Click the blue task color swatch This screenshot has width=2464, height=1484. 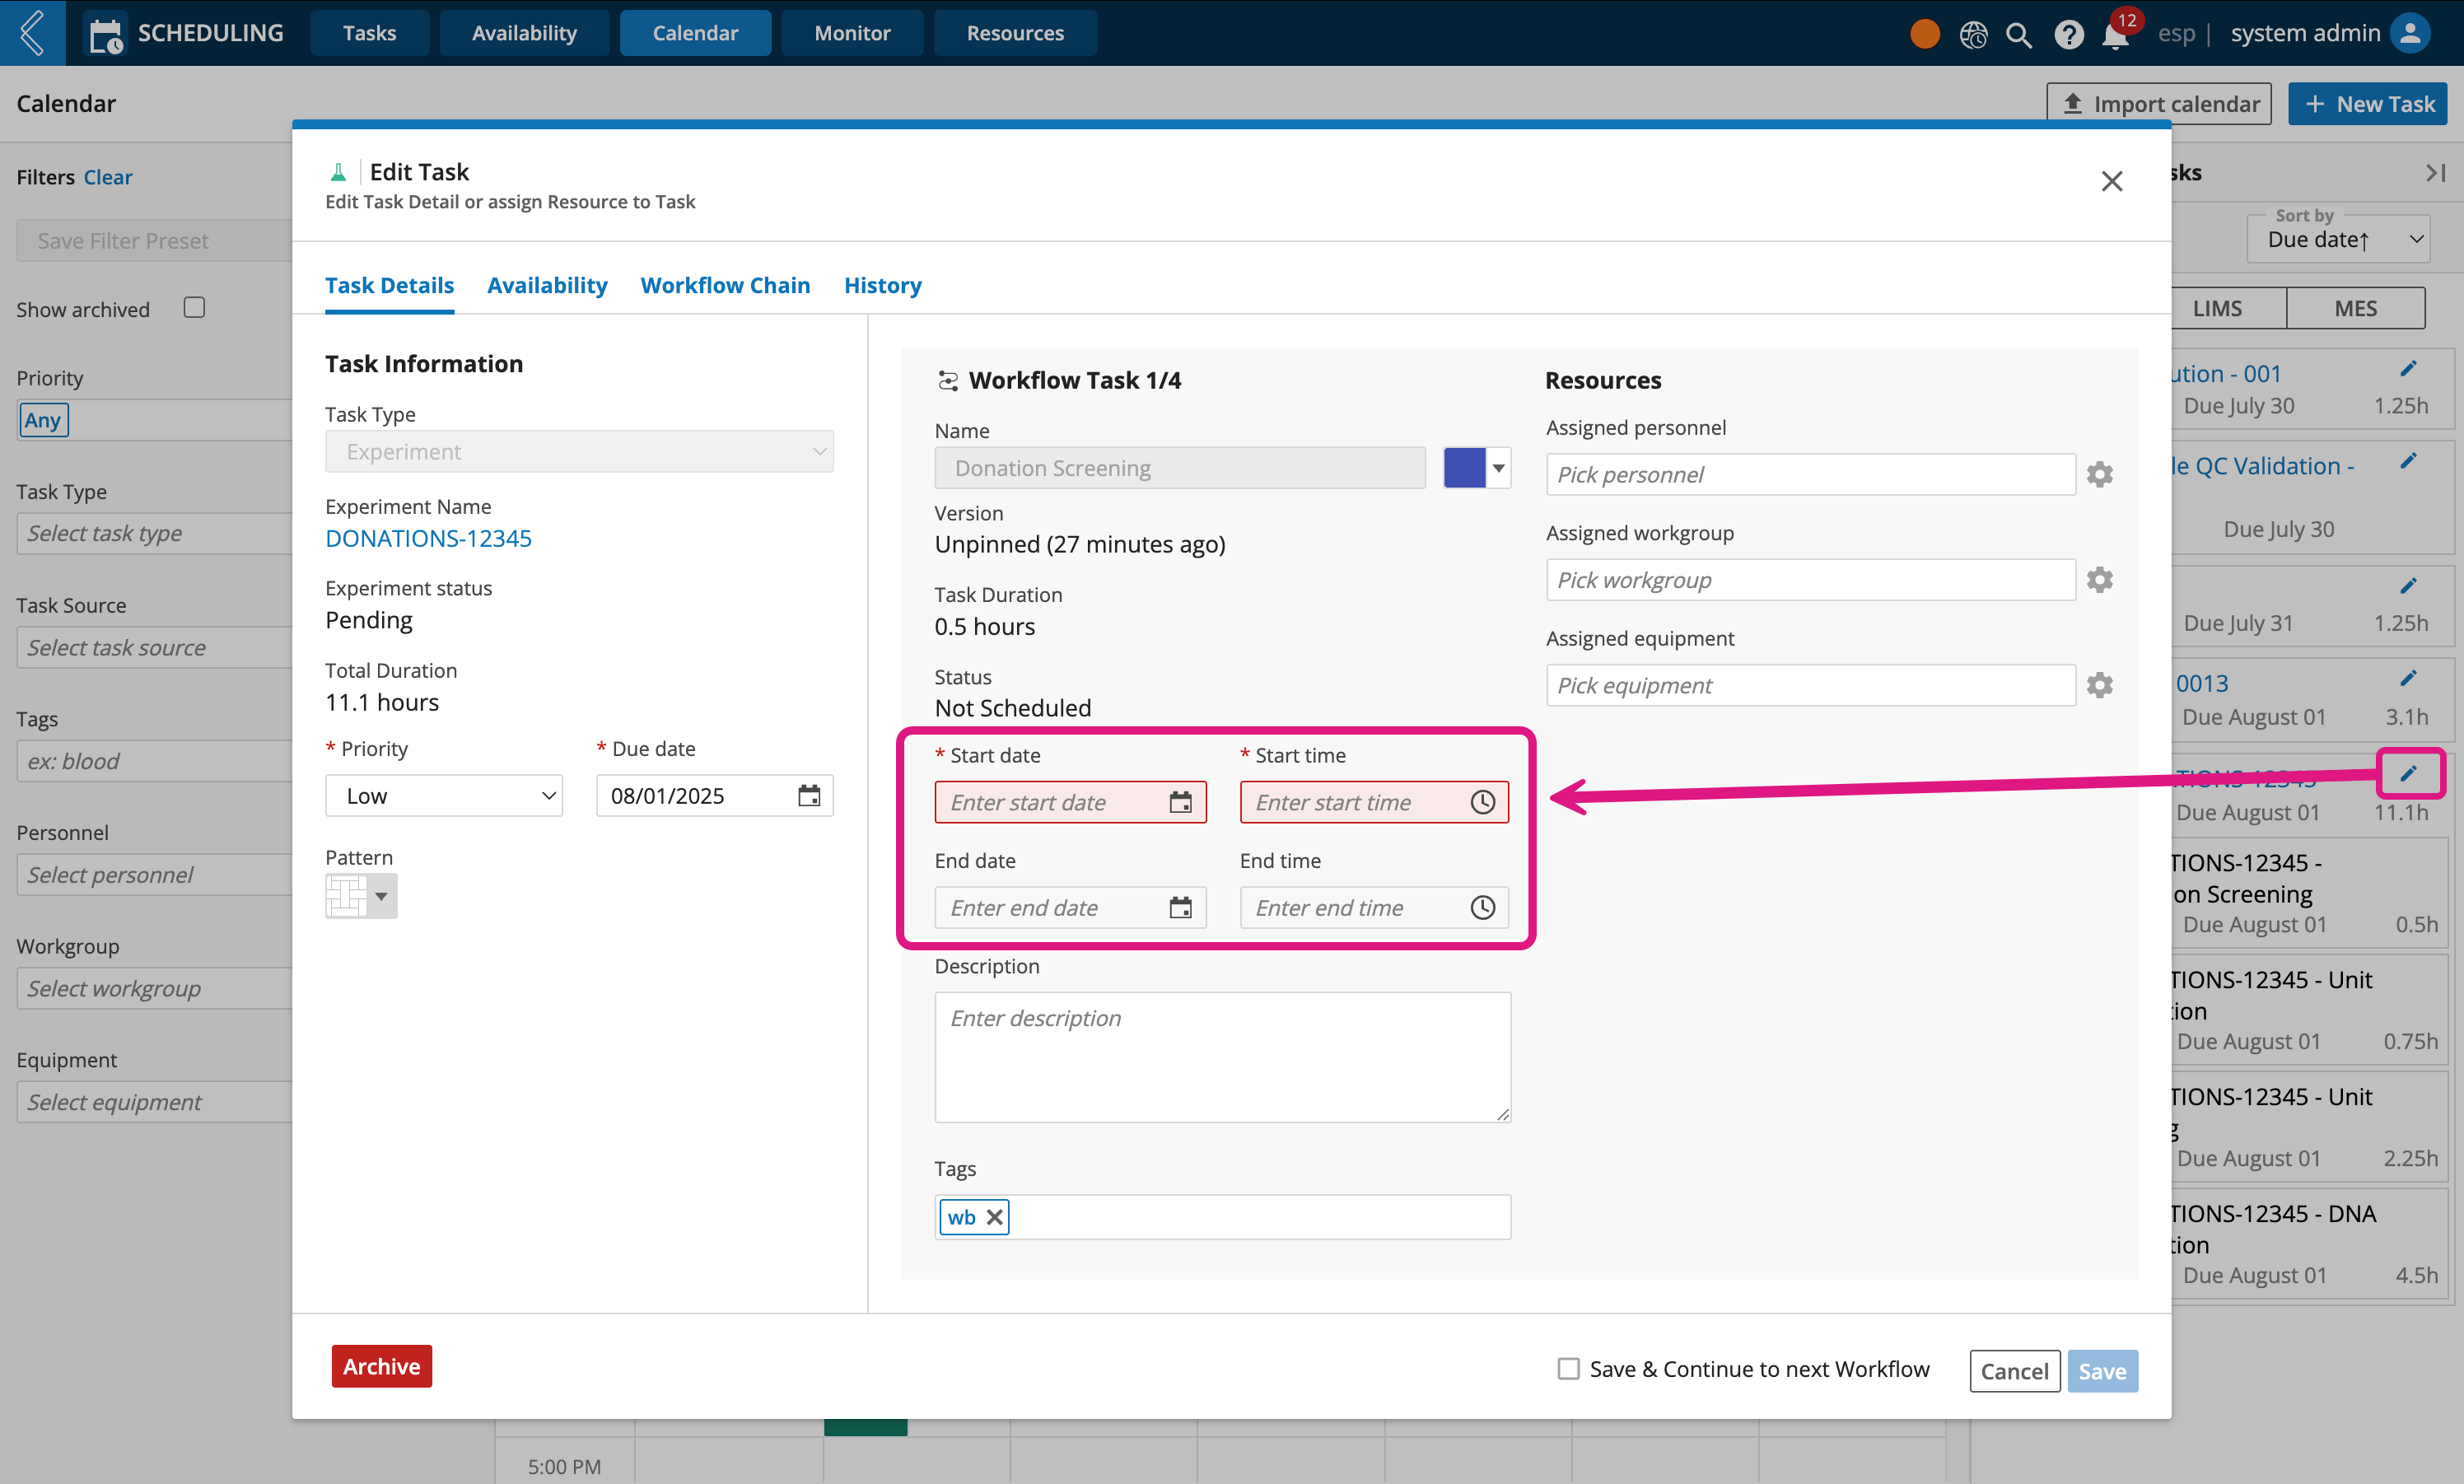[1464, 468]
